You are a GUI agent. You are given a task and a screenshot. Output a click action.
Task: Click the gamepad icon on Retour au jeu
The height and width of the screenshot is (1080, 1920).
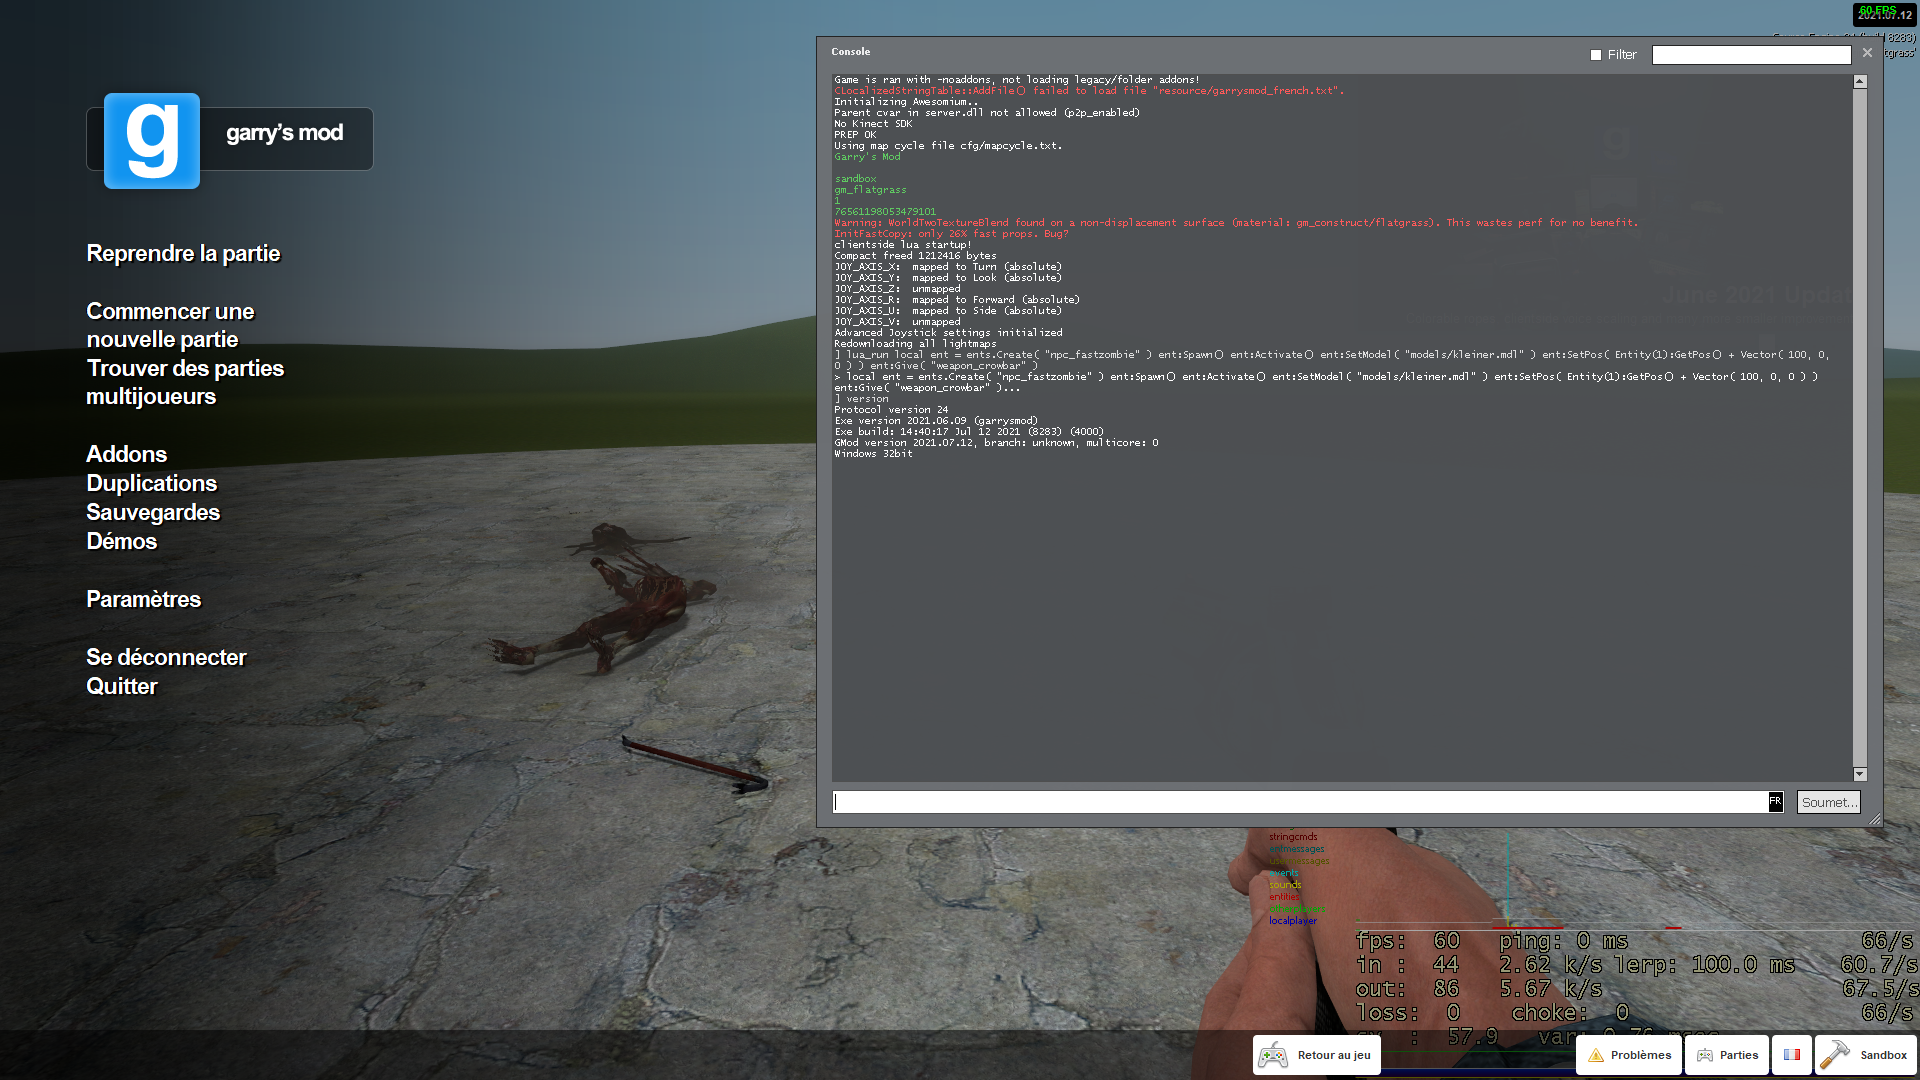tap(1273, 1056)
